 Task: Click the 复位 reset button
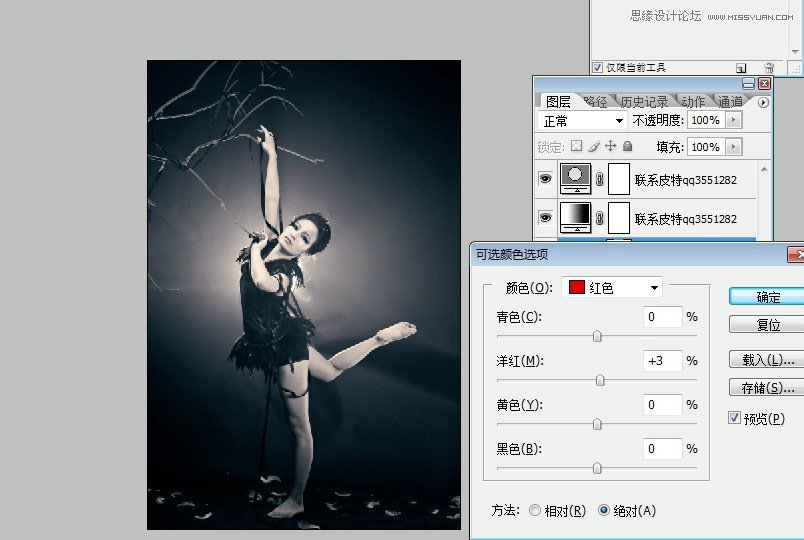pyautogui.click(x=767, y=325)
